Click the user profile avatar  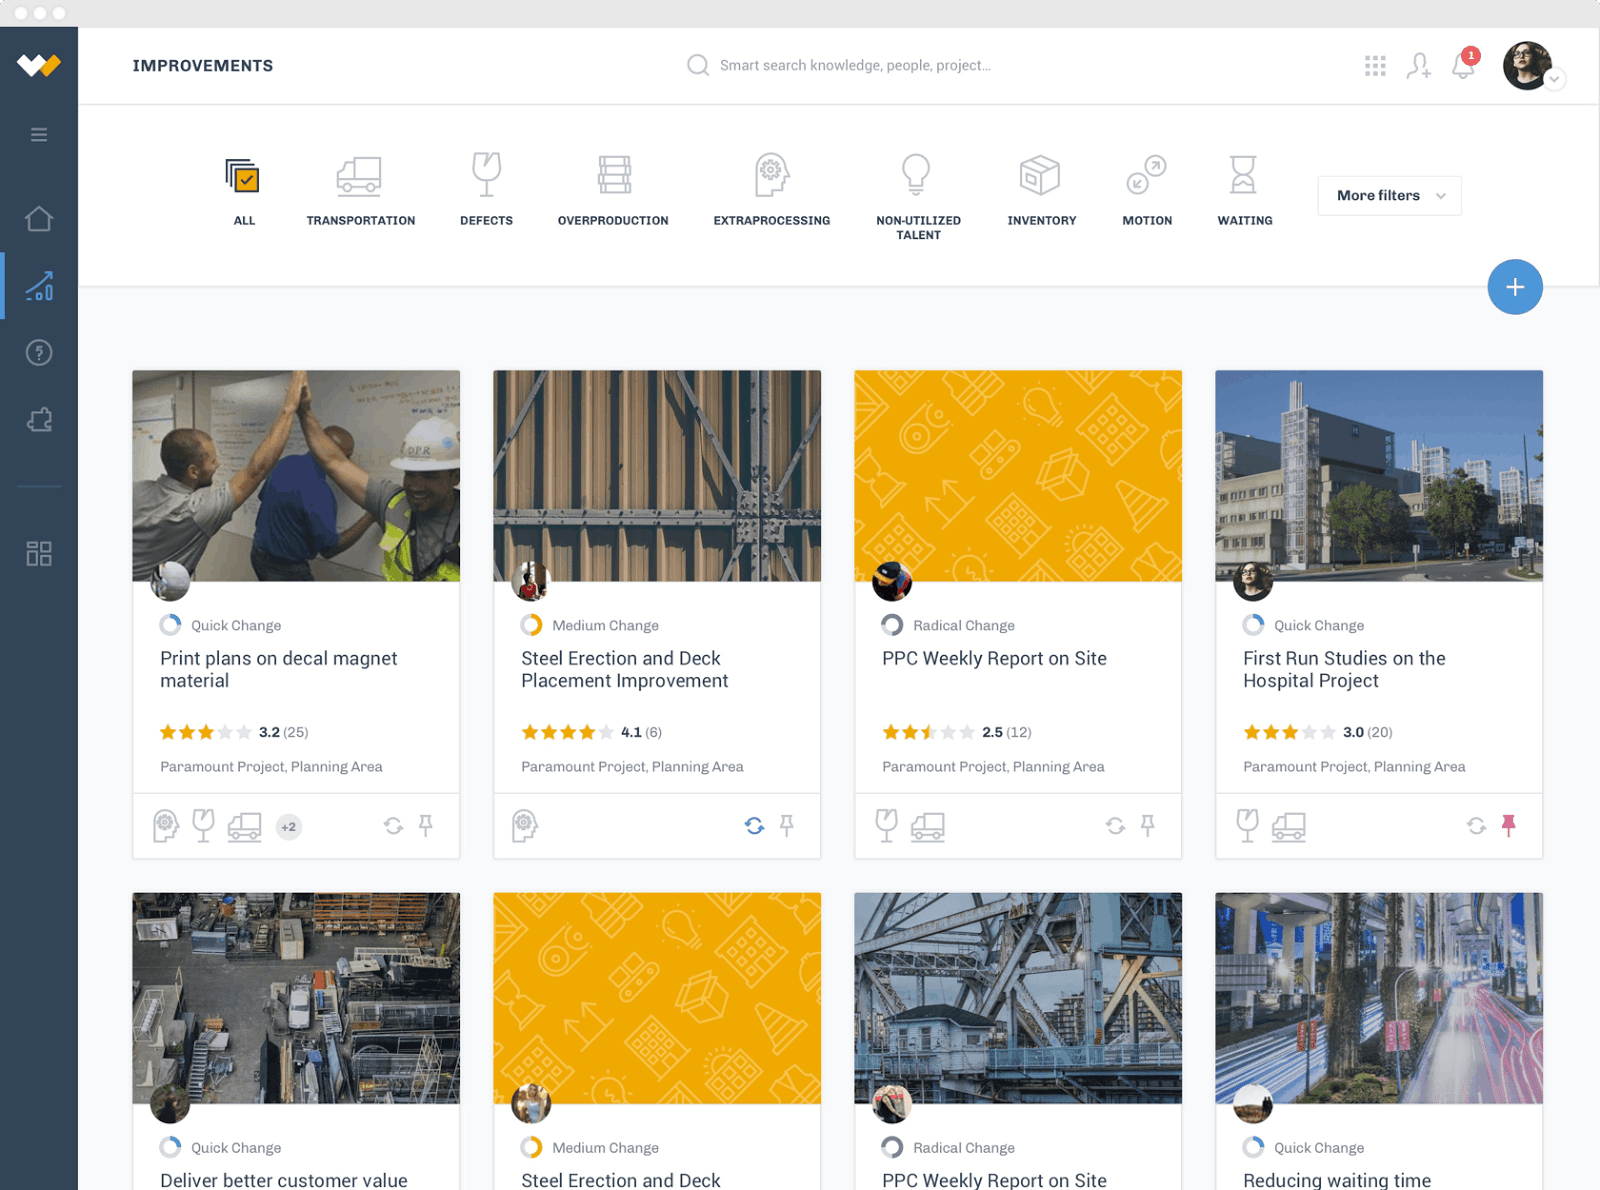(1527, 66)
